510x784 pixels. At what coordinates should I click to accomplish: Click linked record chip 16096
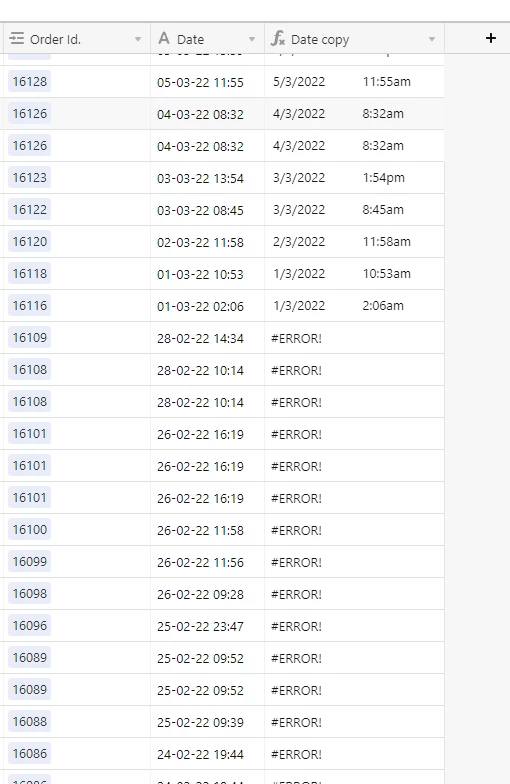[x=30, y=626]
